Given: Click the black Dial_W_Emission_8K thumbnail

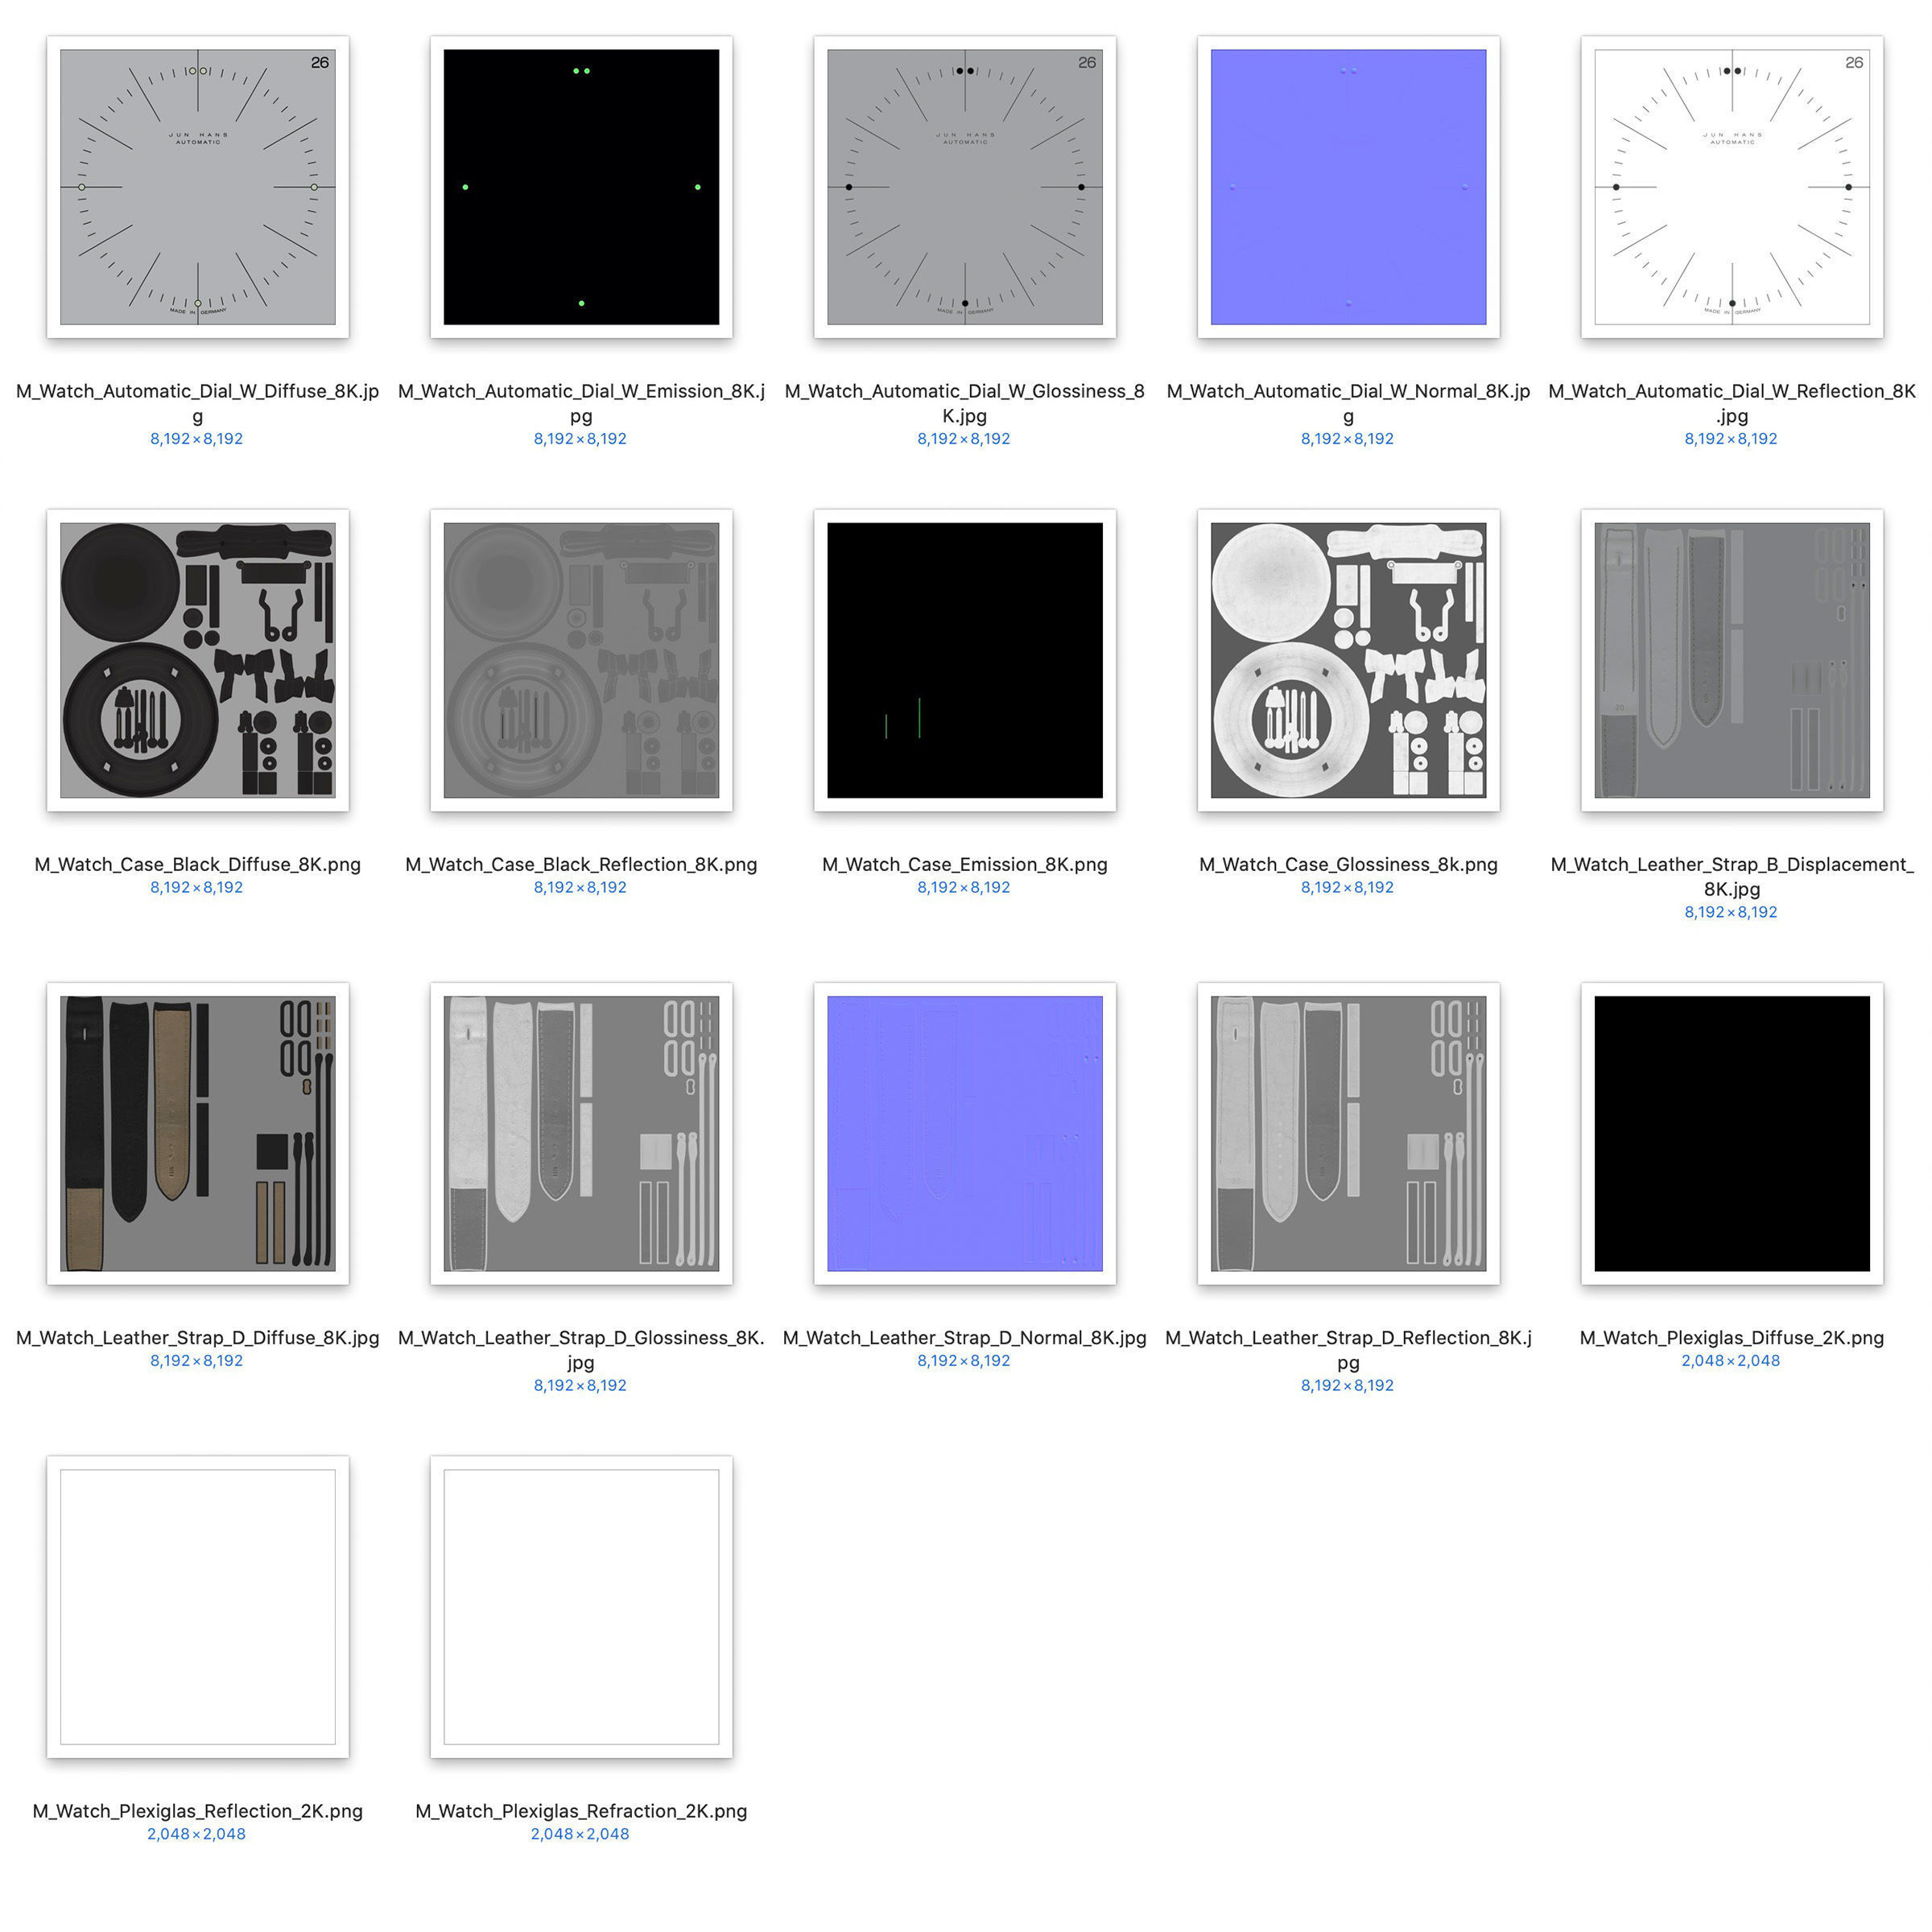Looking at the screenshot, I should click(581, 187).
